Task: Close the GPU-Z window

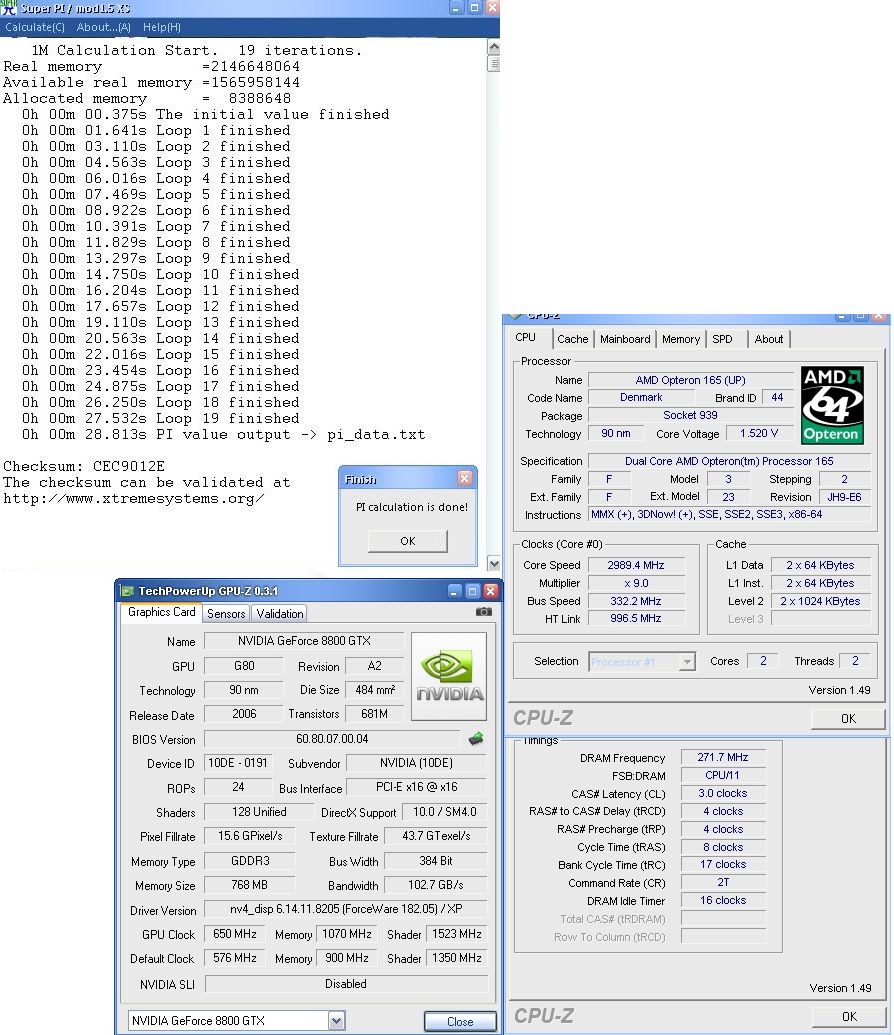Action: click(x=490, y=591)
